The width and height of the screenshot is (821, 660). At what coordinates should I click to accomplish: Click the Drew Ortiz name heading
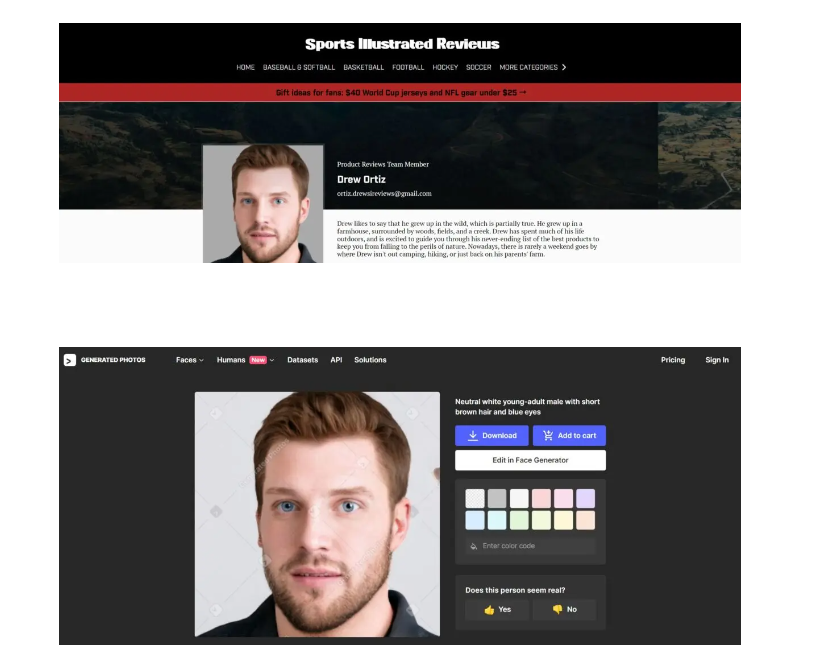tap(361, 180)
